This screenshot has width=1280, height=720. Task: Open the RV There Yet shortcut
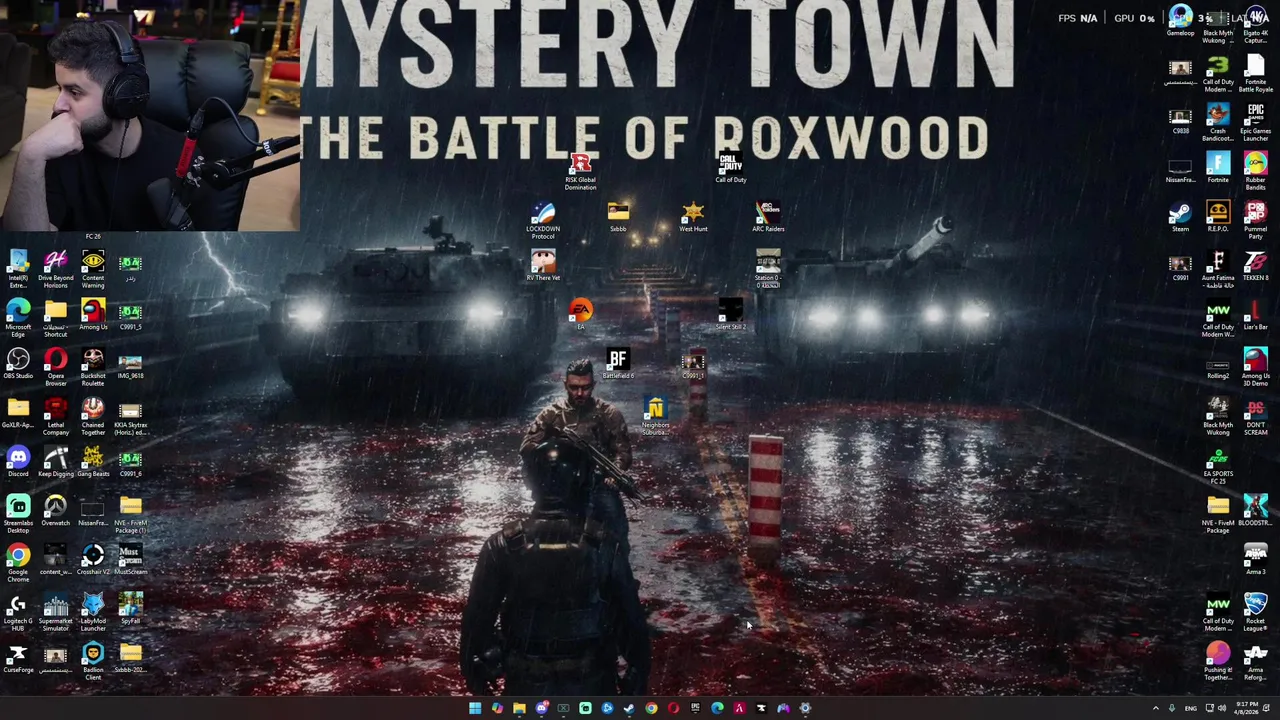[x=543, y=266]
